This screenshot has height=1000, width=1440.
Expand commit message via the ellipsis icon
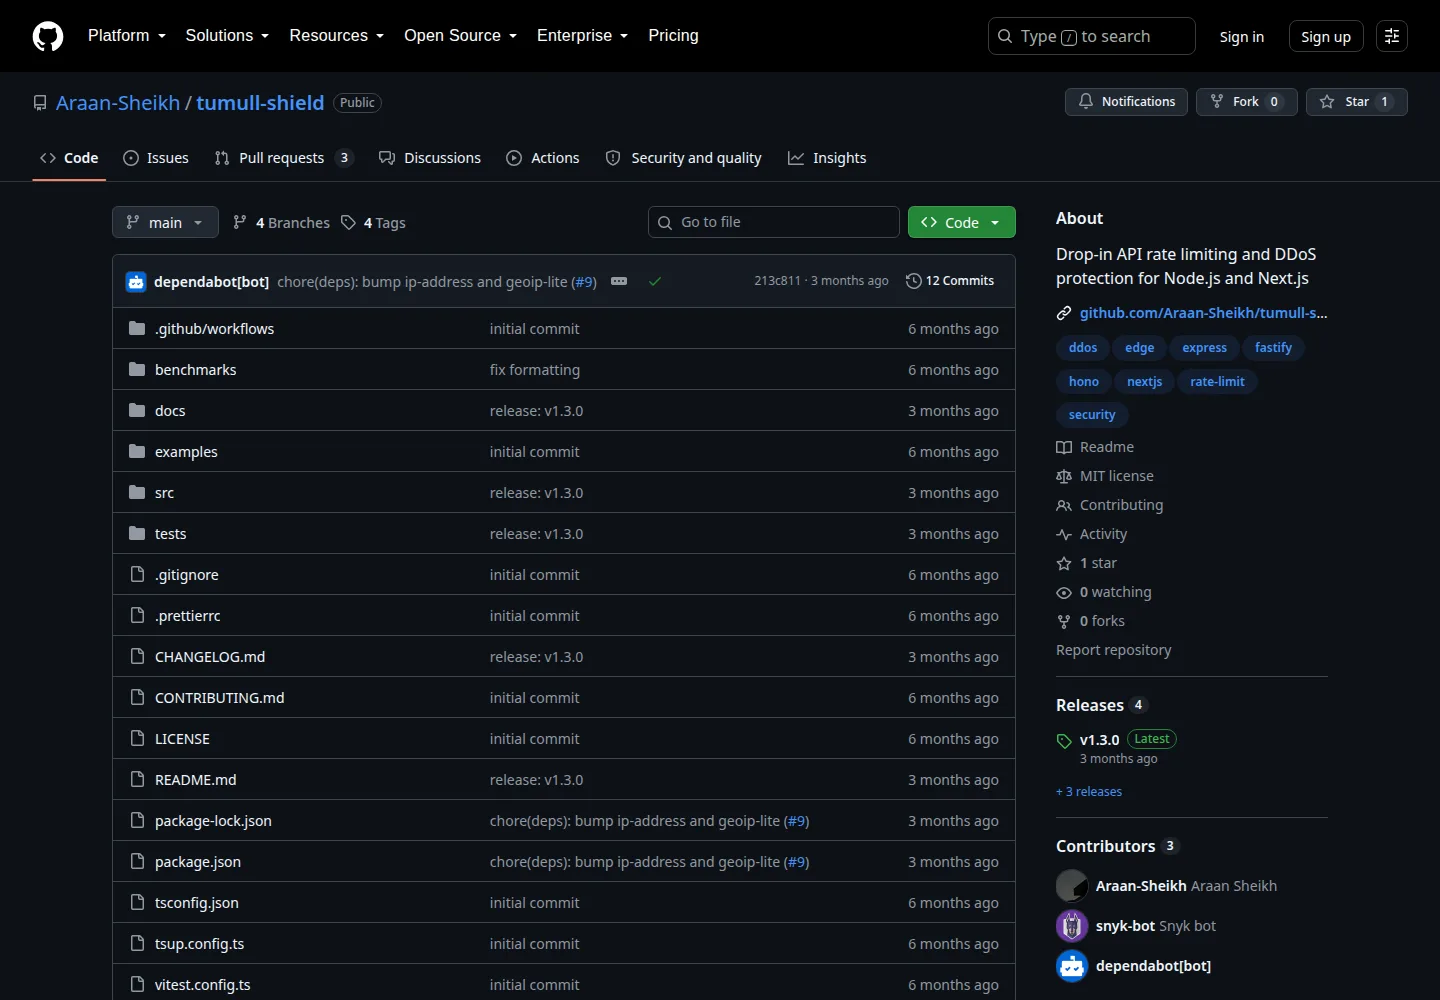[x=619, y=281]
